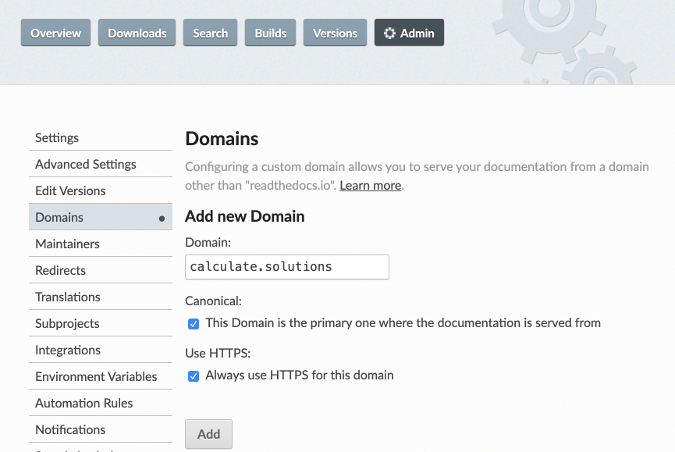Open Automation Rules in the sidebar
Viewport: 675px width, 452px height.
coord(100,403)
